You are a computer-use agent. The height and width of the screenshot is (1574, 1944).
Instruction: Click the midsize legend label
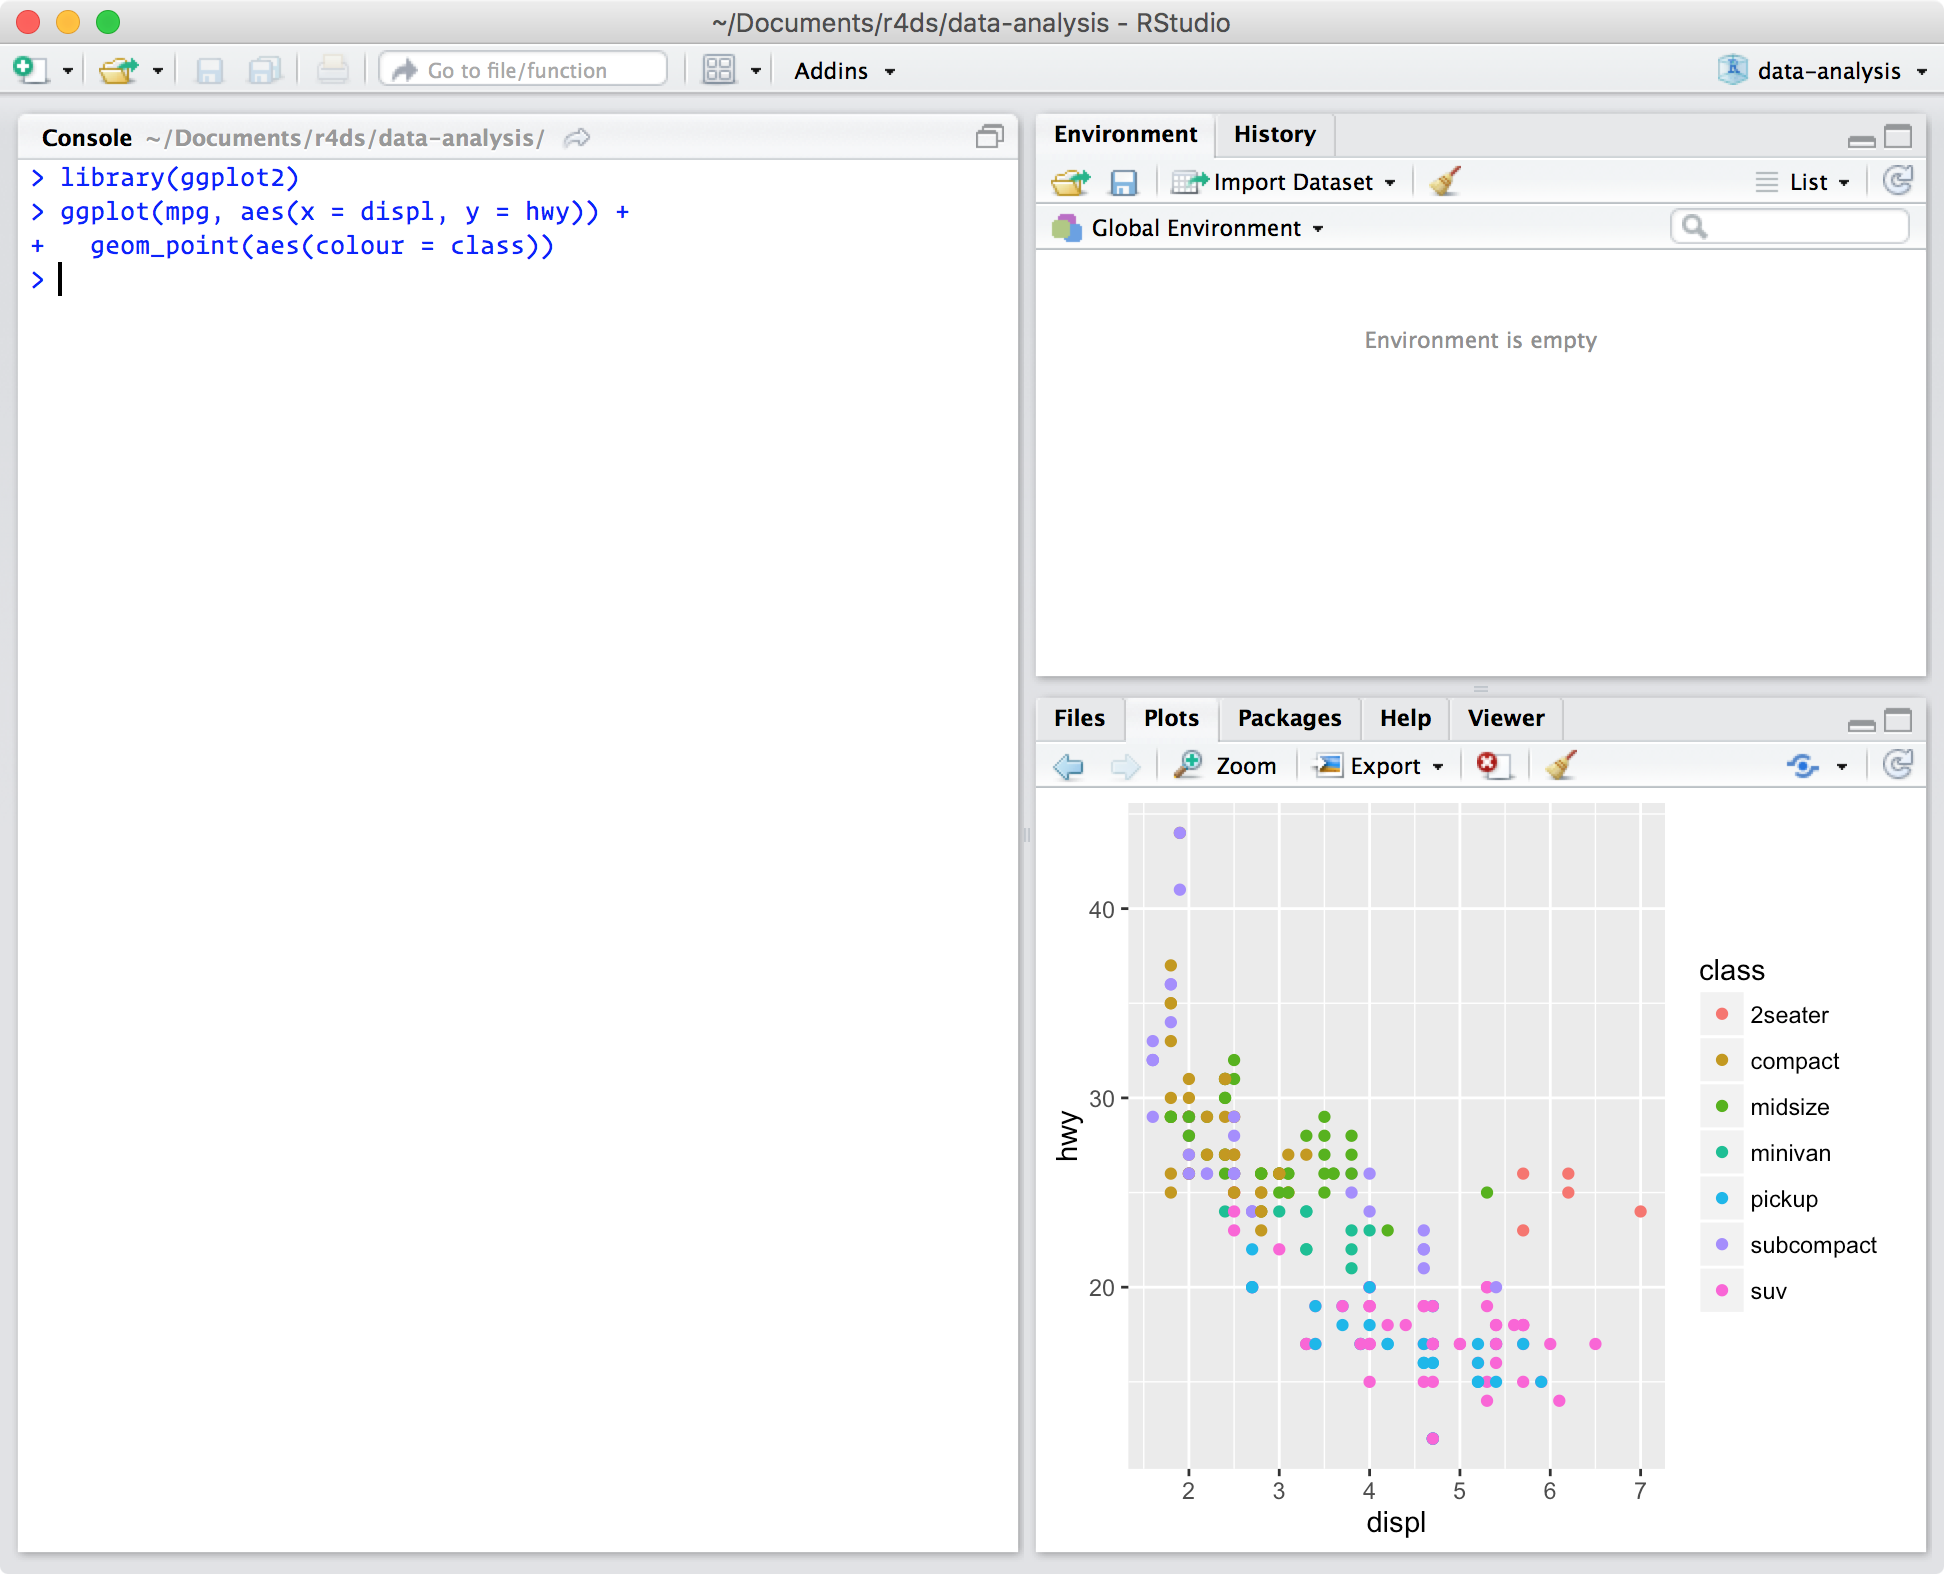coord(1789,1107)
